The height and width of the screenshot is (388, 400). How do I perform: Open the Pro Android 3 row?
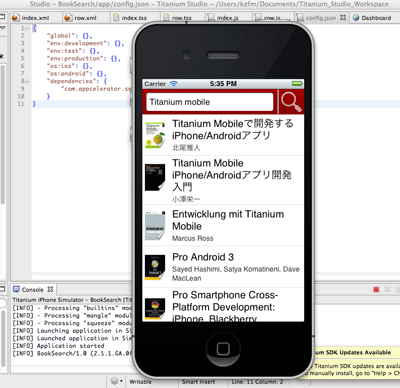223,267
